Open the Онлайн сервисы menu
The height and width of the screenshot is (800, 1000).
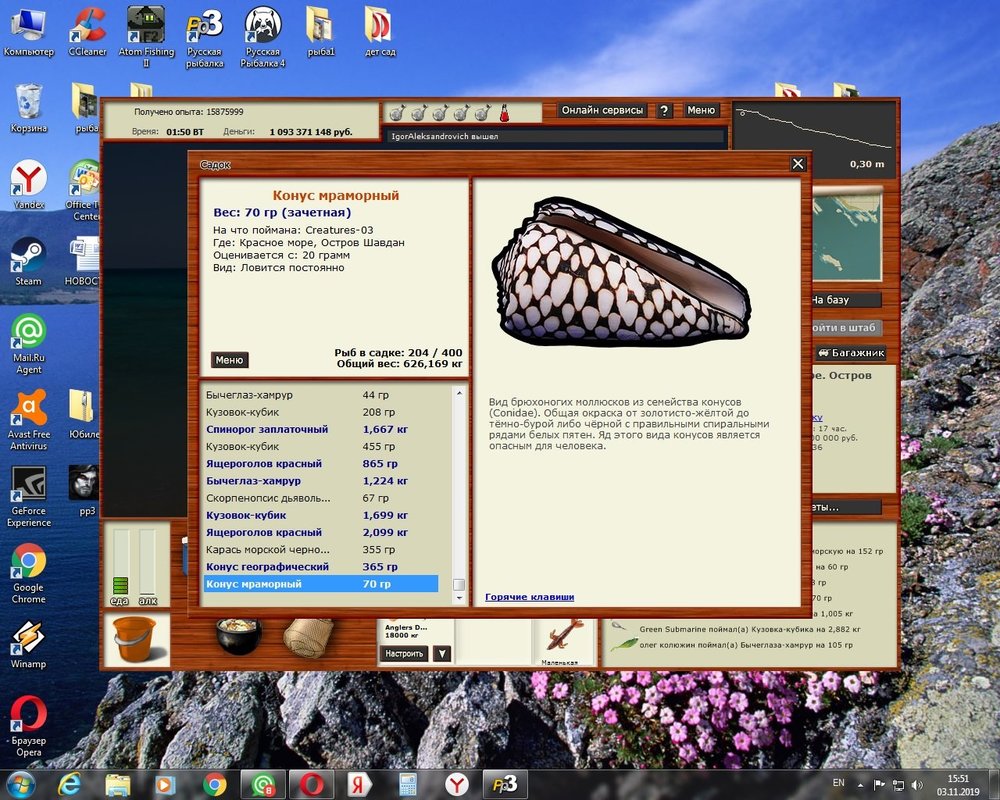point(602,111)
